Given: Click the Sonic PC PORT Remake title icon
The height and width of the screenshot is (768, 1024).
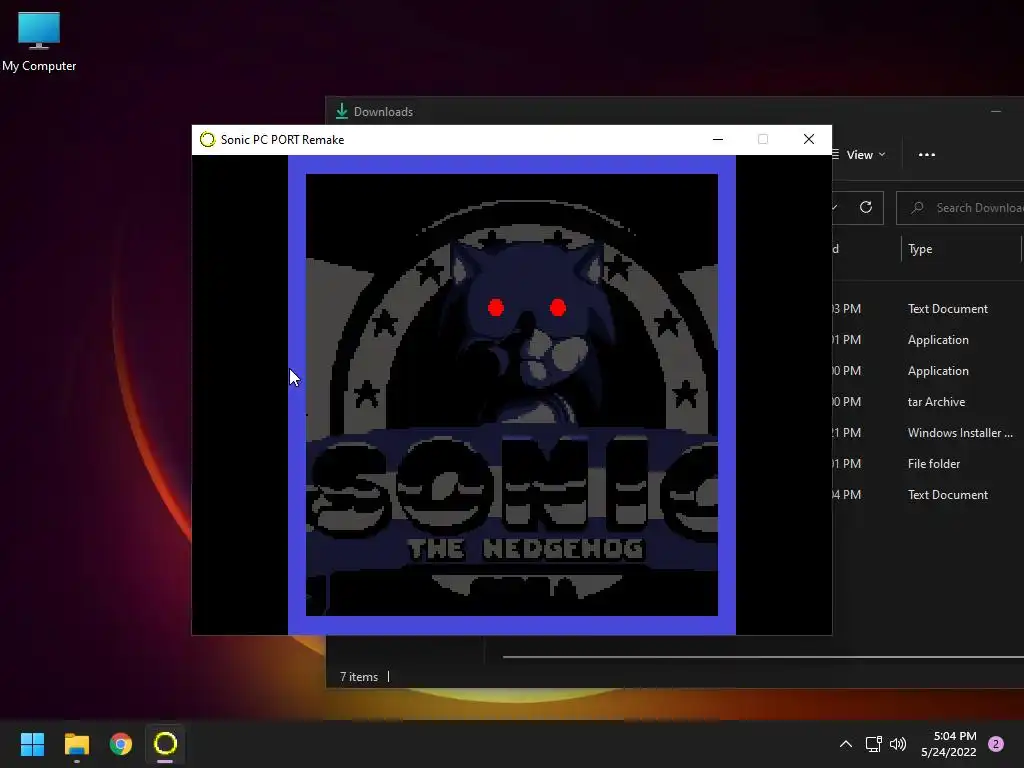Looking at the screenshot, I should 208,140.
